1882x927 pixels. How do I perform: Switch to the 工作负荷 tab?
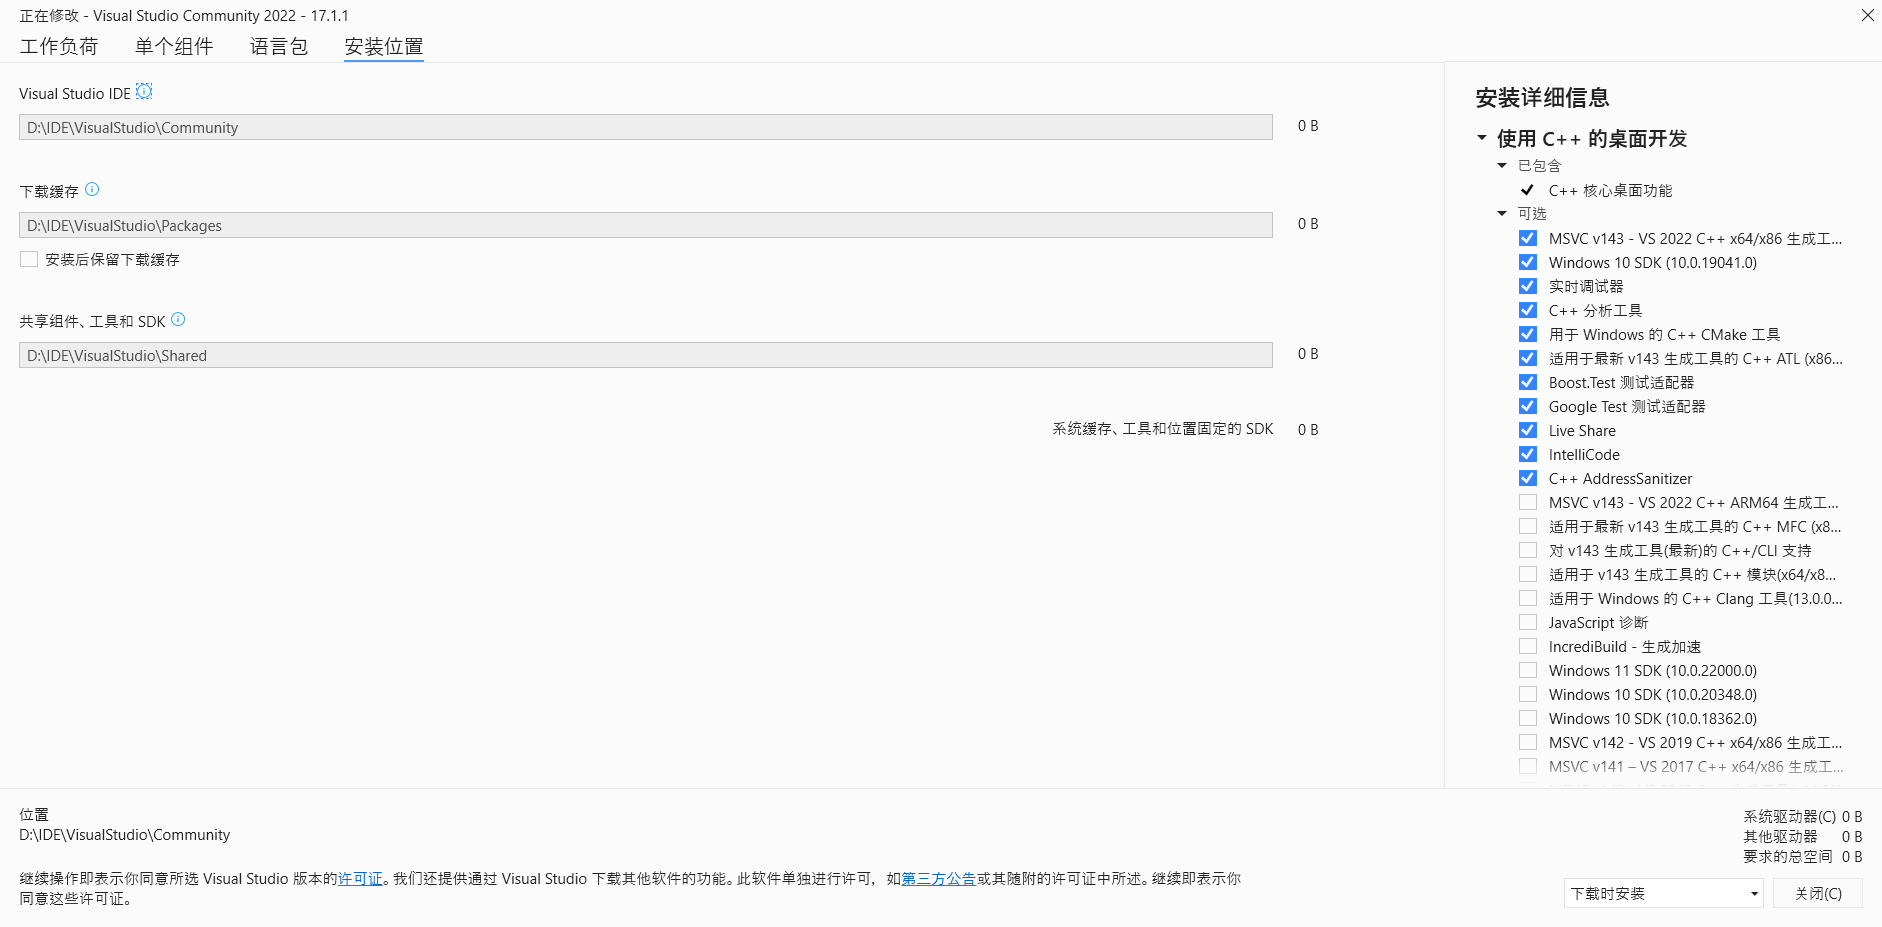point(59,46)
